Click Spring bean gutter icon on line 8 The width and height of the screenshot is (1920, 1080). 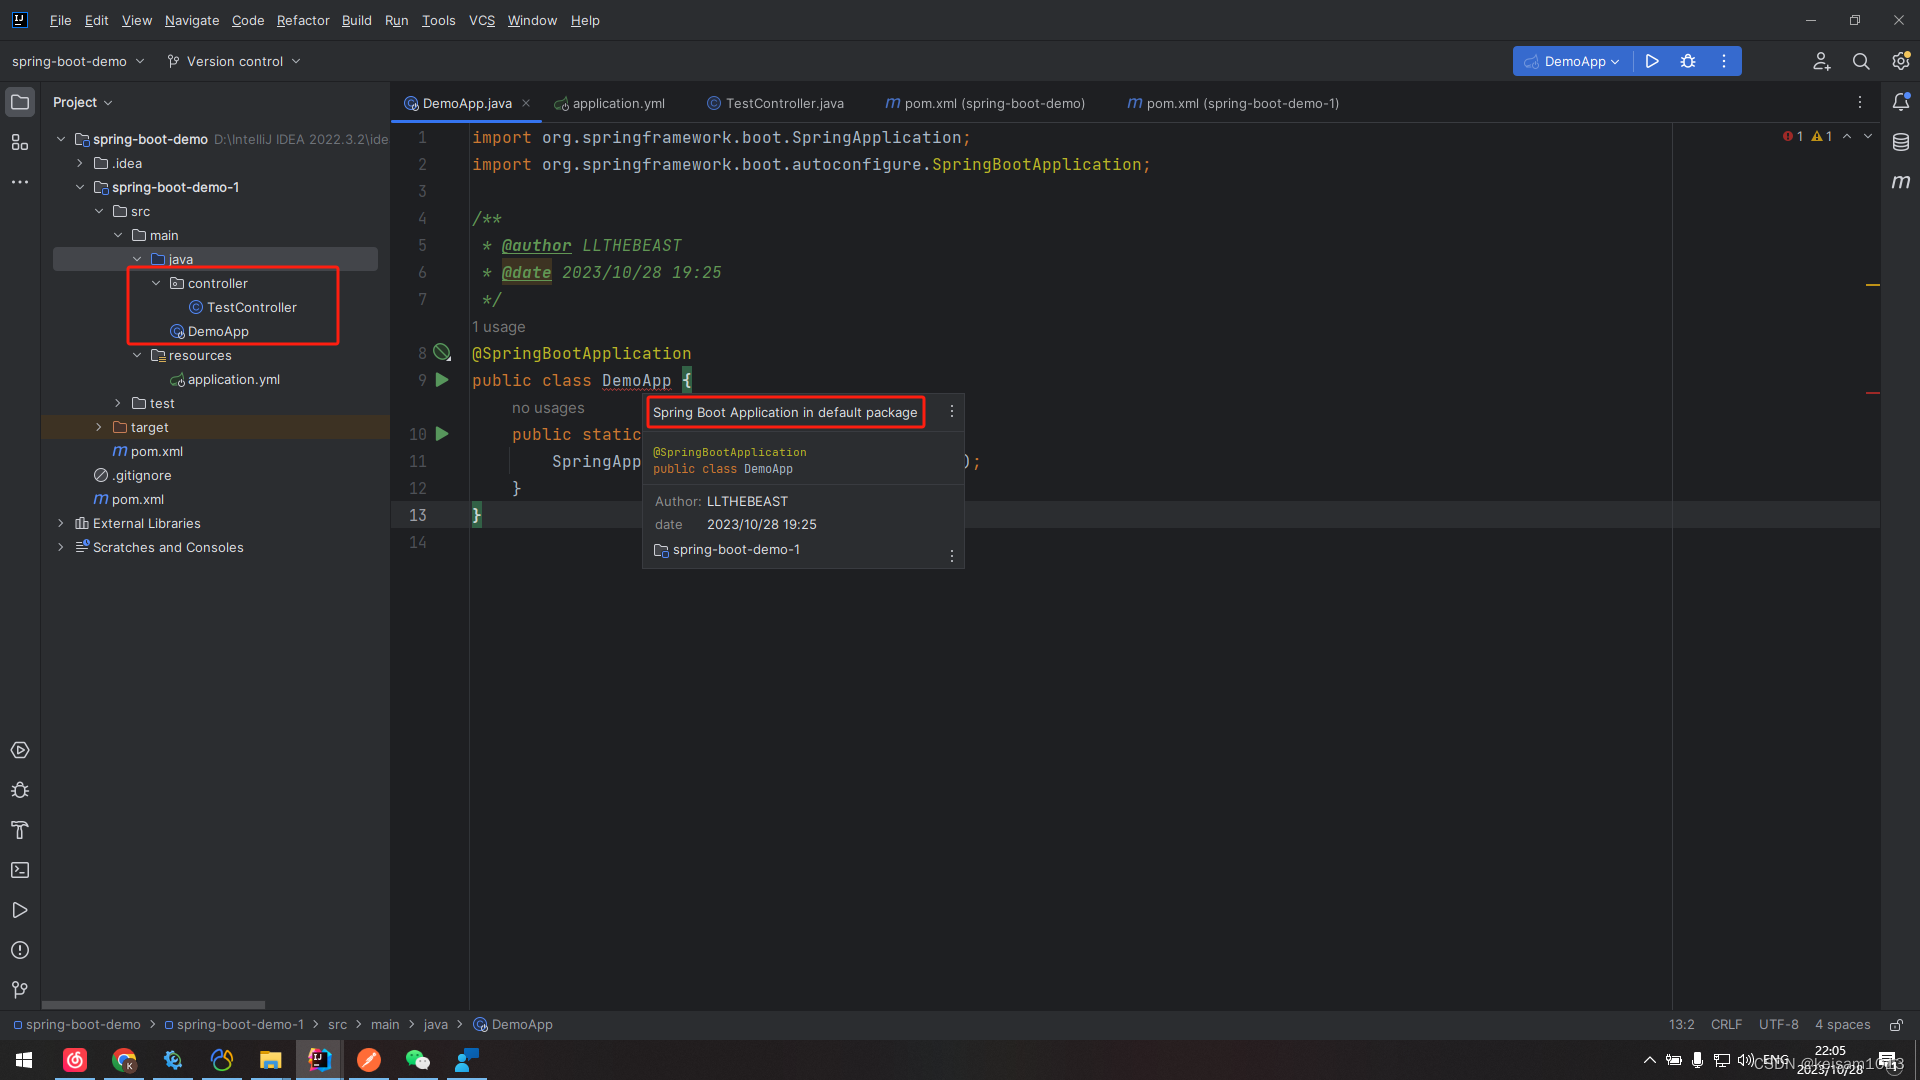point(442,352)
